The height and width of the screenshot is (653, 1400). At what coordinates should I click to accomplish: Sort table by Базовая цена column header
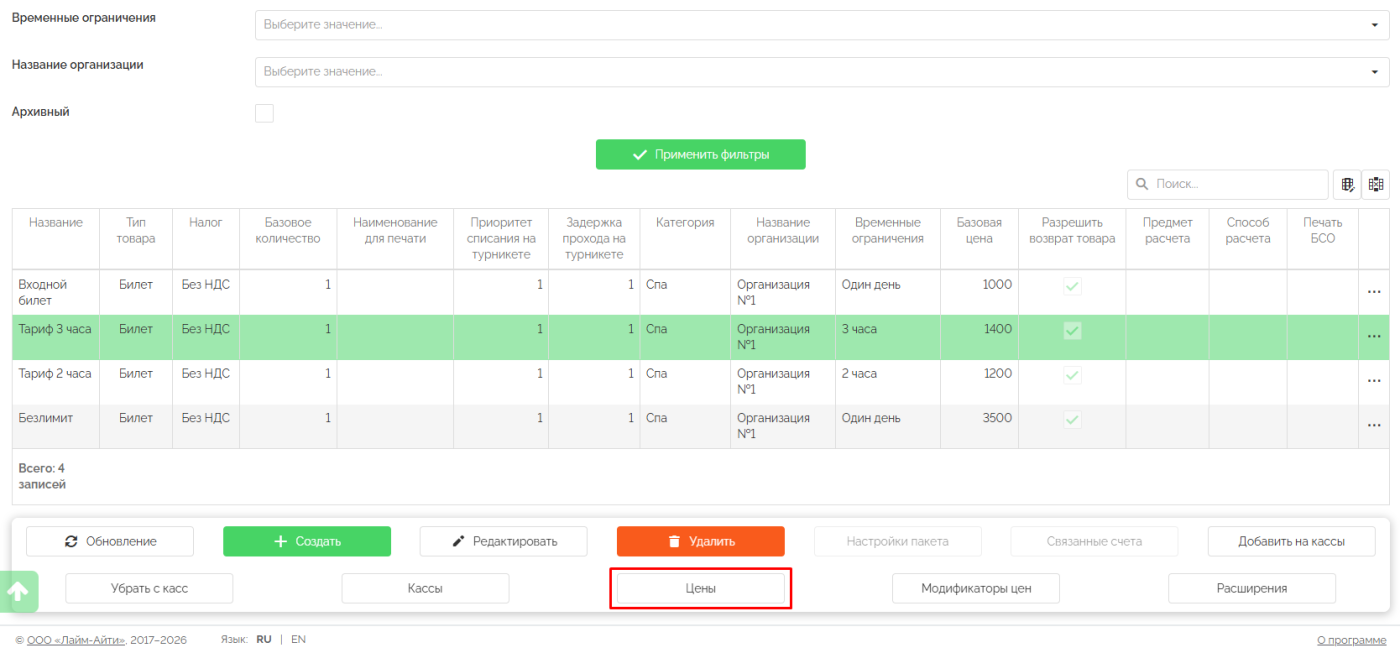coord(978,230)
